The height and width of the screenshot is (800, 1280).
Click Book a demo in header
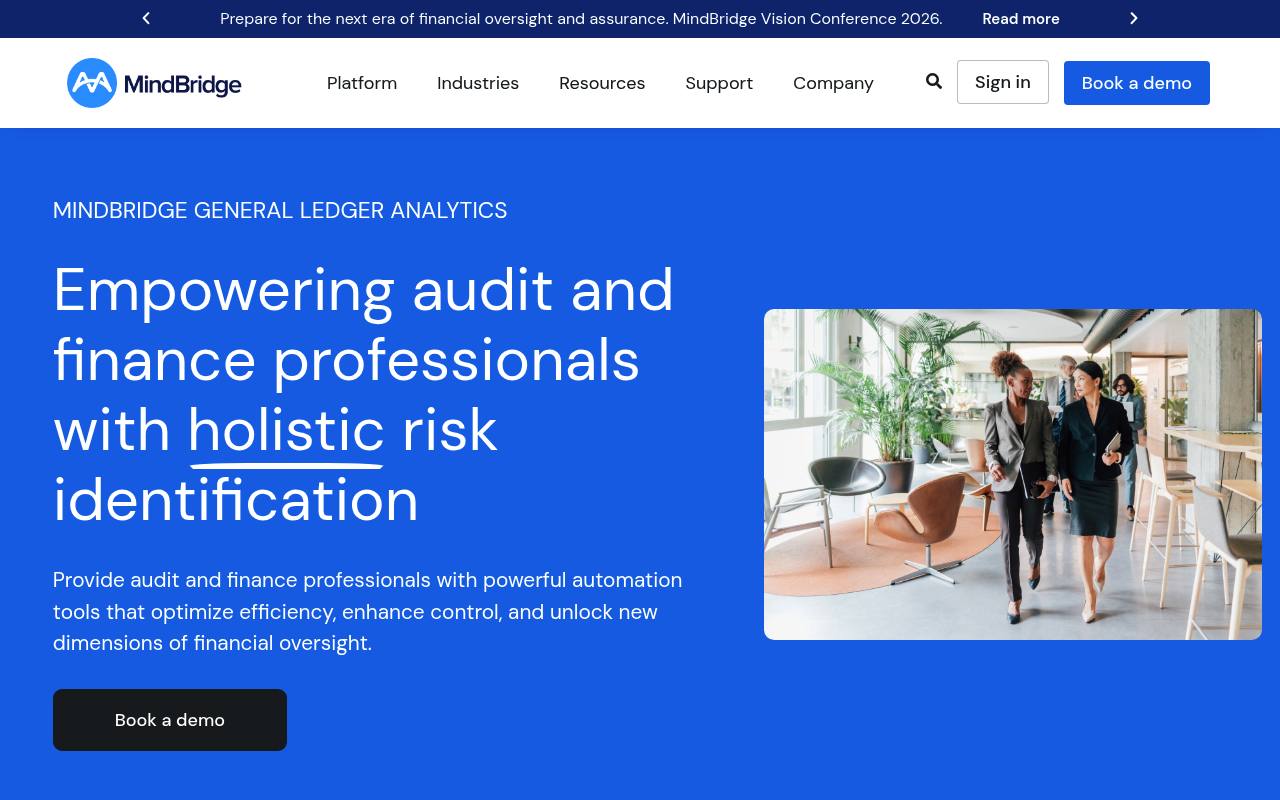pos(1137,83)
